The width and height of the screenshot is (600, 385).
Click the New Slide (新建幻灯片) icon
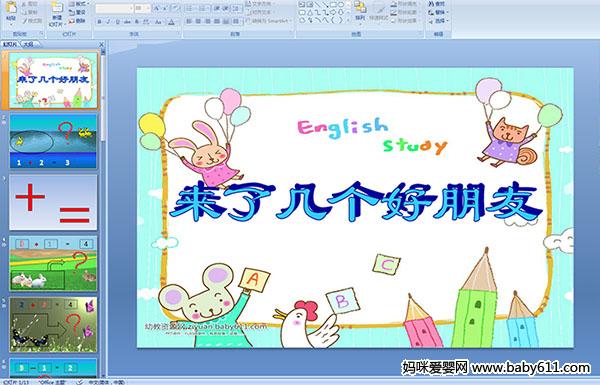[57, 8]
